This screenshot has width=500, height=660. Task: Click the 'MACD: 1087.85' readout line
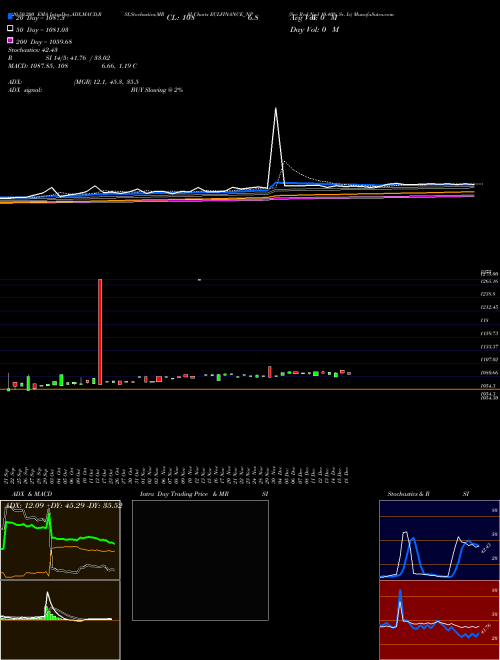[x=72, y=66]
